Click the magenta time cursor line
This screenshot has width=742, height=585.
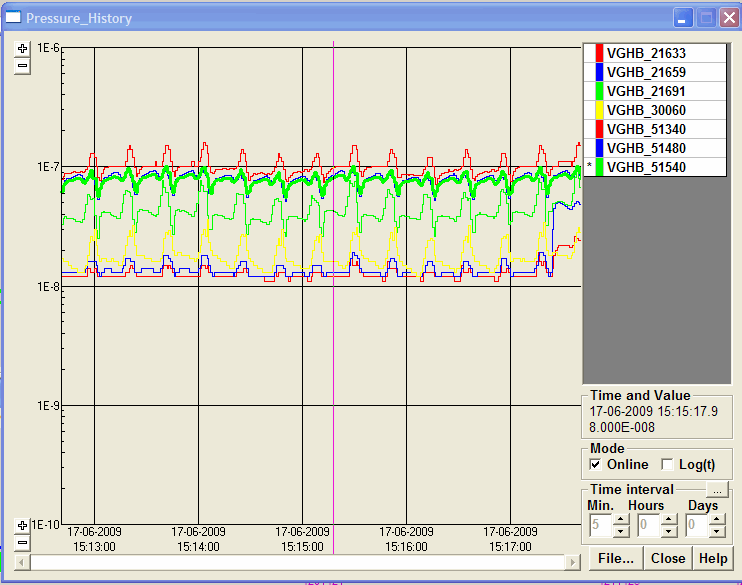pyautogui.click(x=334, y=297)
